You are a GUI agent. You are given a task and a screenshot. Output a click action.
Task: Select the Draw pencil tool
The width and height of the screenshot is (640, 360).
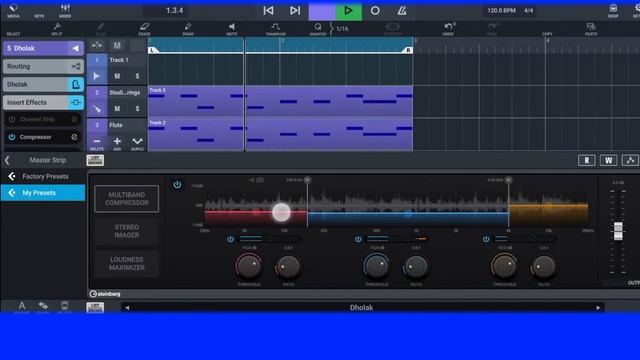[x=188, y=29]
